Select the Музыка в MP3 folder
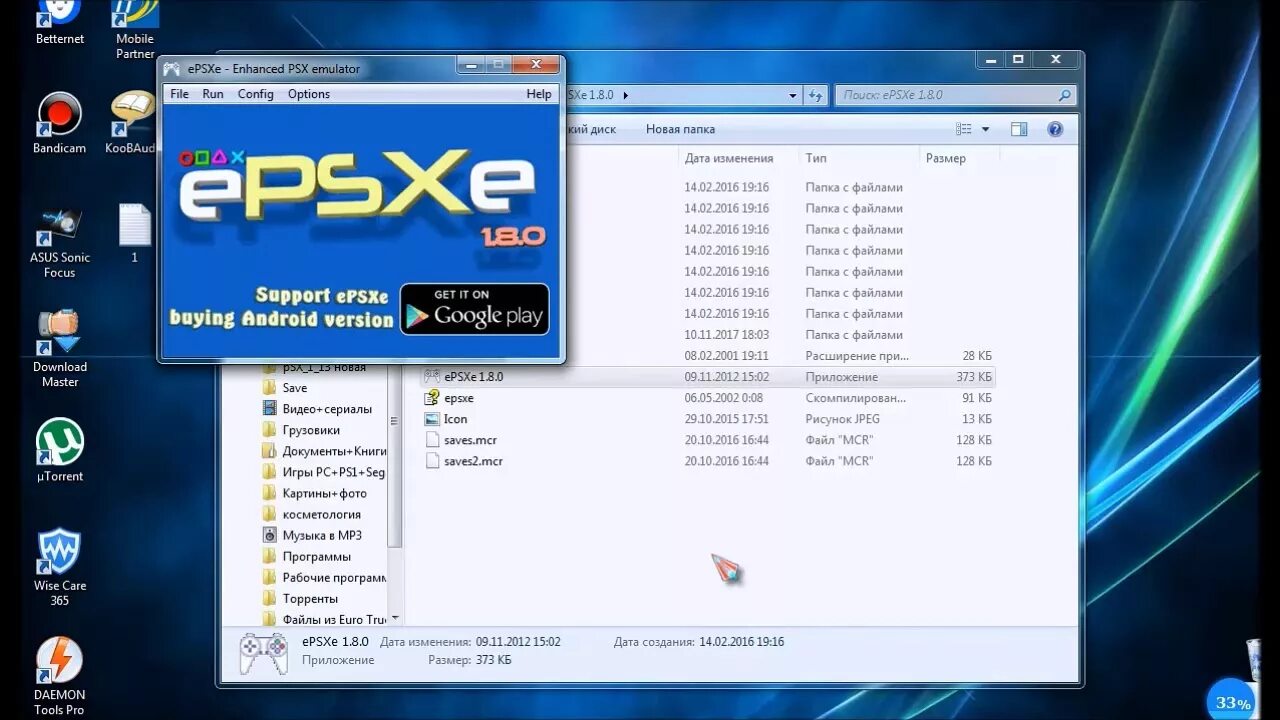The width and height of the screenshot is (1280, 720). click(322, 535)
